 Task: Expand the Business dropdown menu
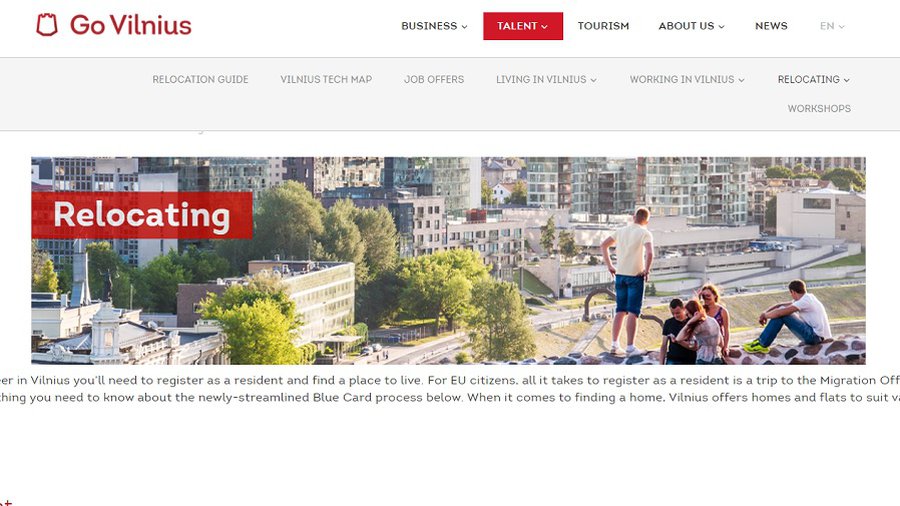point(434,26)
